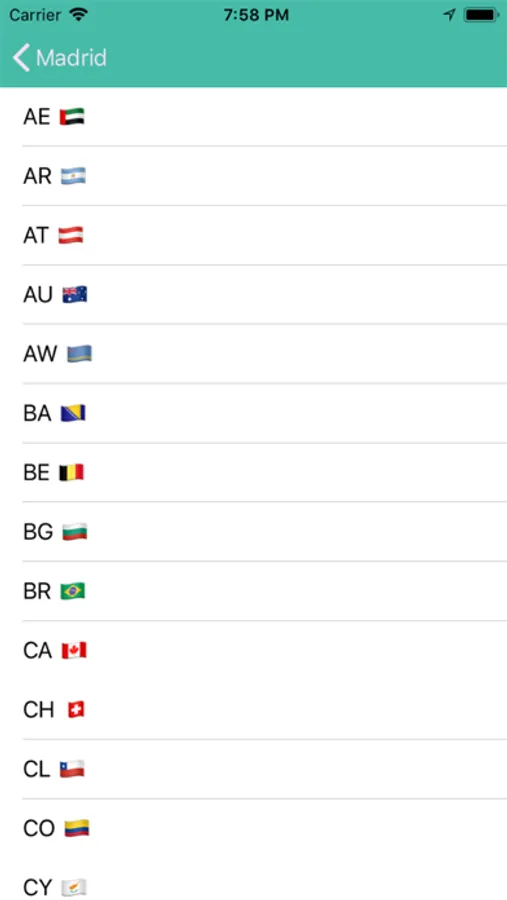Select the Belgium flag icon
This screenshot has height=900, width=507.
pyautogui.click(x=72, y=472)
